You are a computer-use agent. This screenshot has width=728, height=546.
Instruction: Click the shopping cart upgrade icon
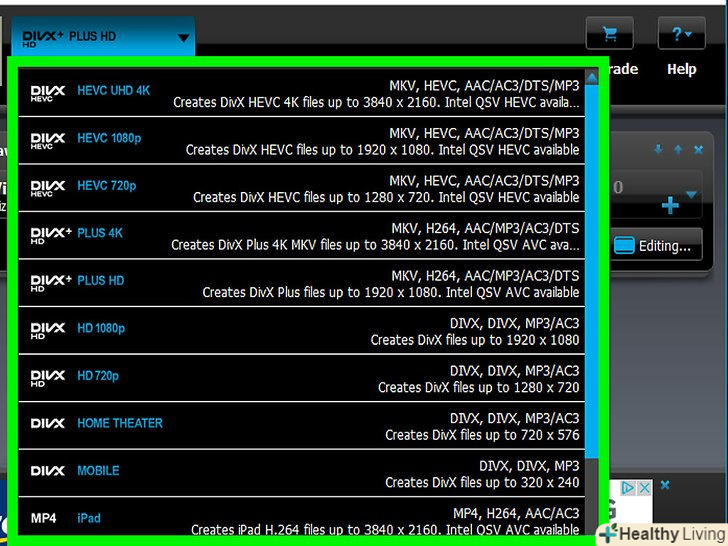tap(610, 35)
